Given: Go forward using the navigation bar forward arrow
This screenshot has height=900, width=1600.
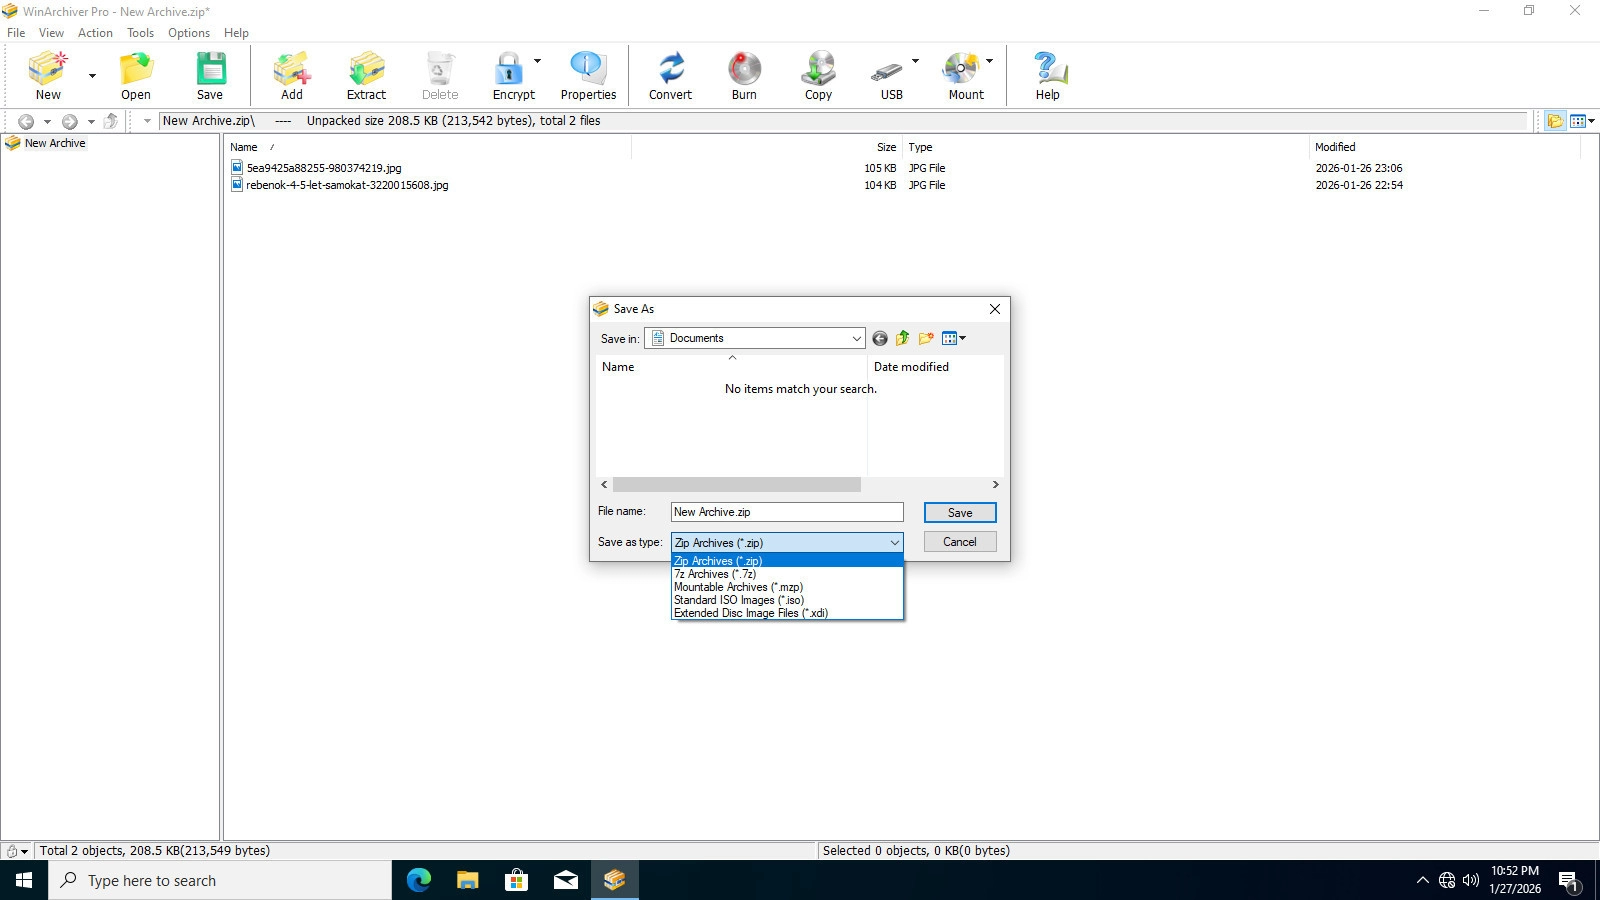Looking at the screenshot, I should (x=70, y=121).
